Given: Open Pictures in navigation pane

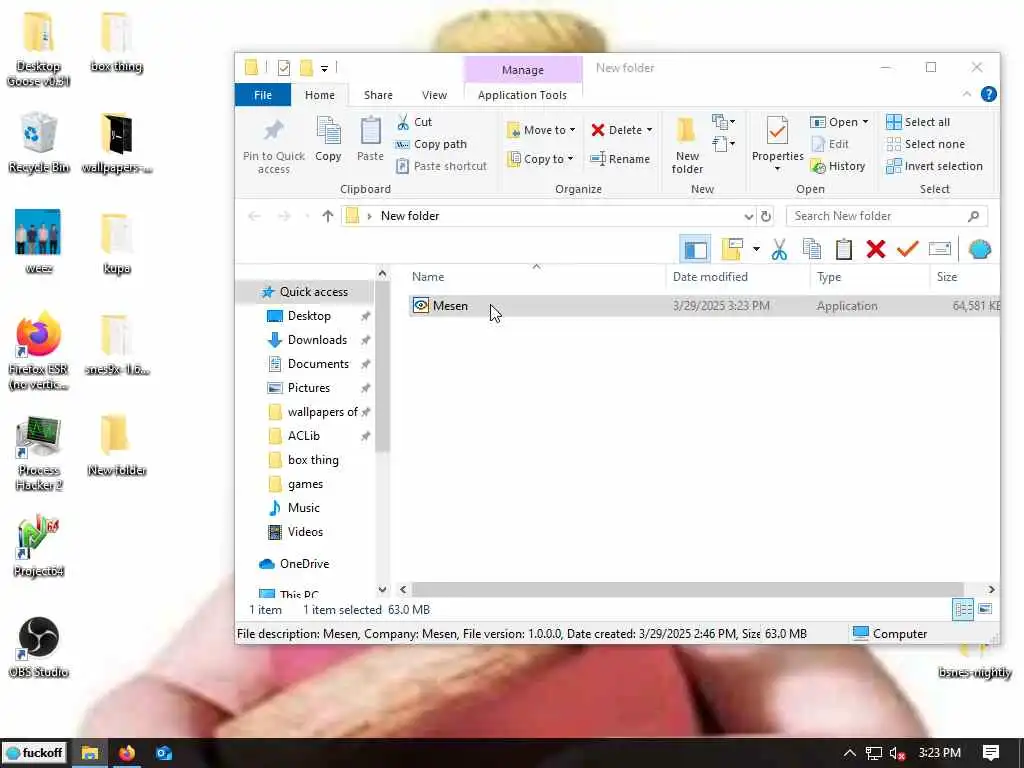Looking at the screenshot, I should click(x=308, y=388).
